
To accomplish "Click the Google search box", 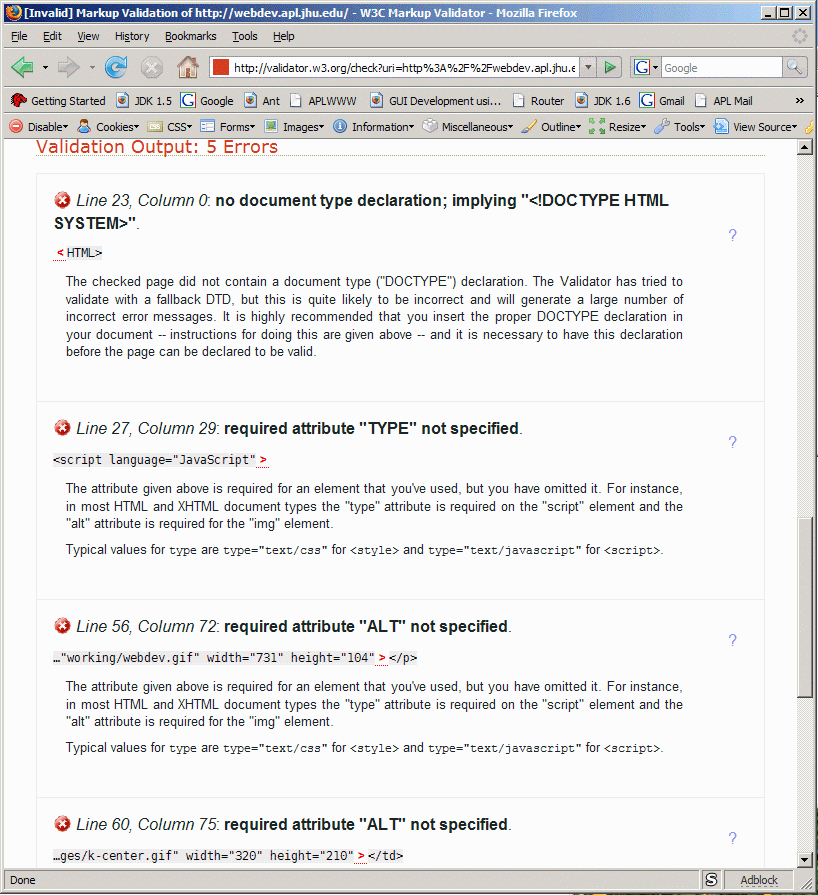I will (722, 67).
